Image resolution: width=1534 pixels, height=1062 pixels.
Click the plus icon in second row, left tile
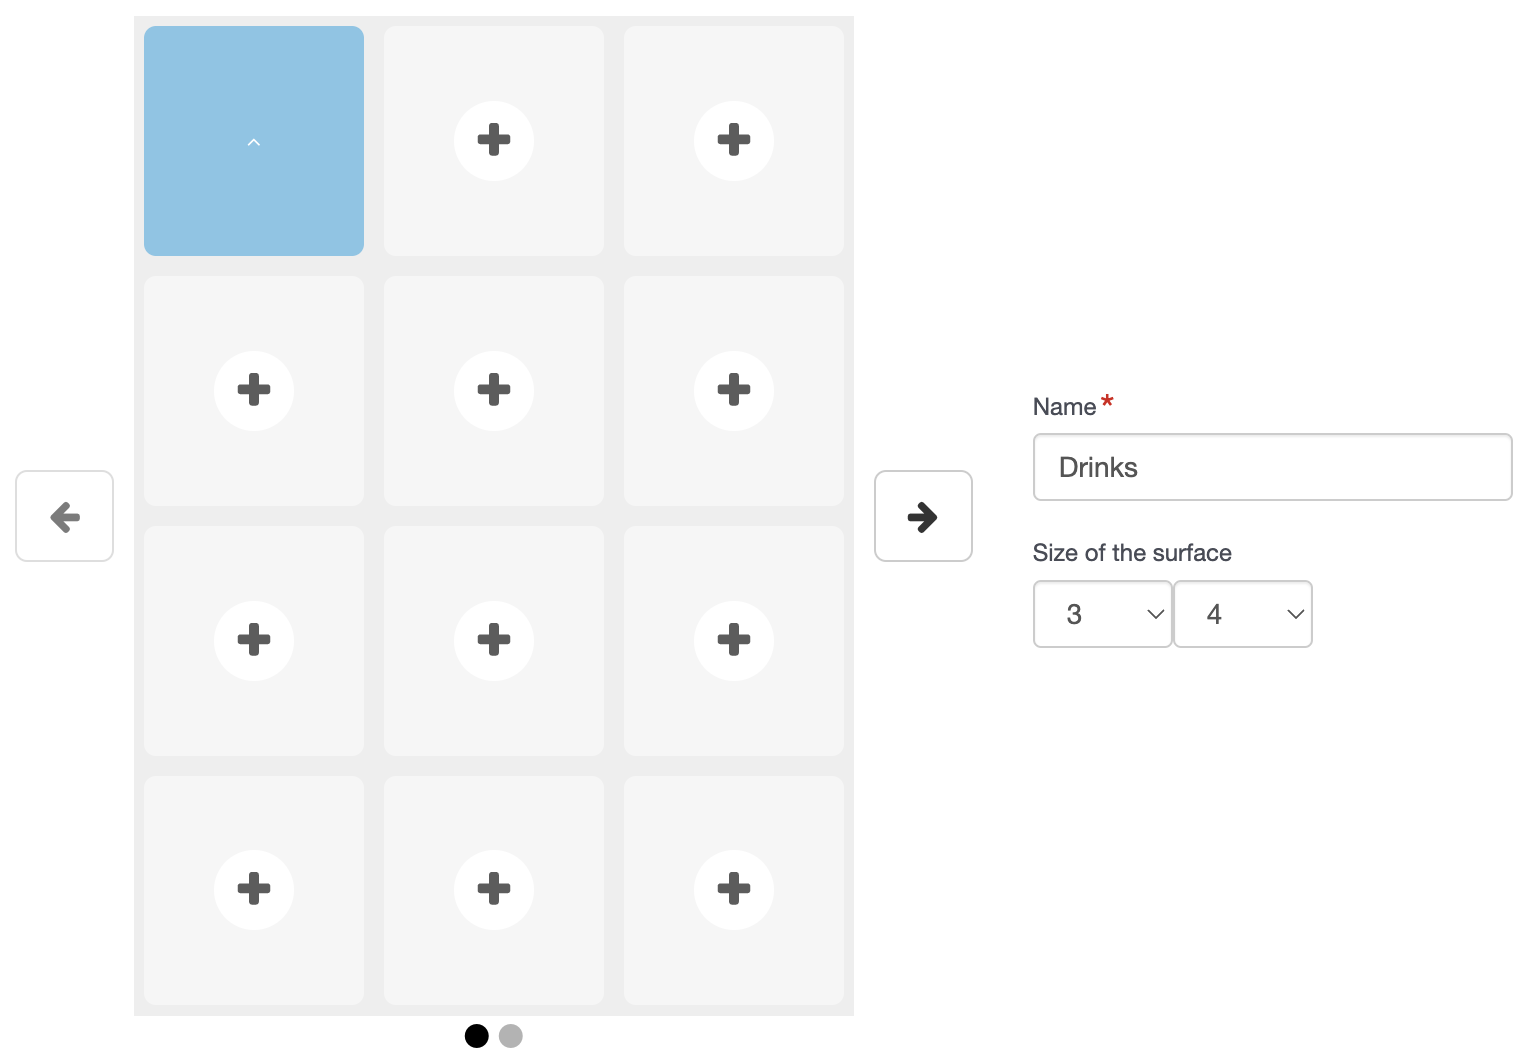point(254,390)
